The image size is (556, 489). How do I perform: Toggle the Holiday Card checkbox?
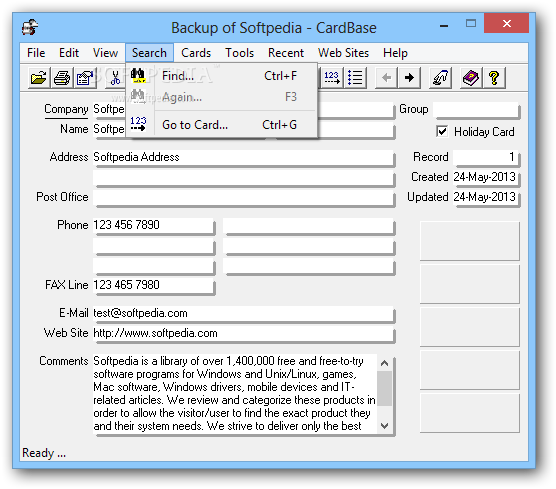(x=442, y=132)
